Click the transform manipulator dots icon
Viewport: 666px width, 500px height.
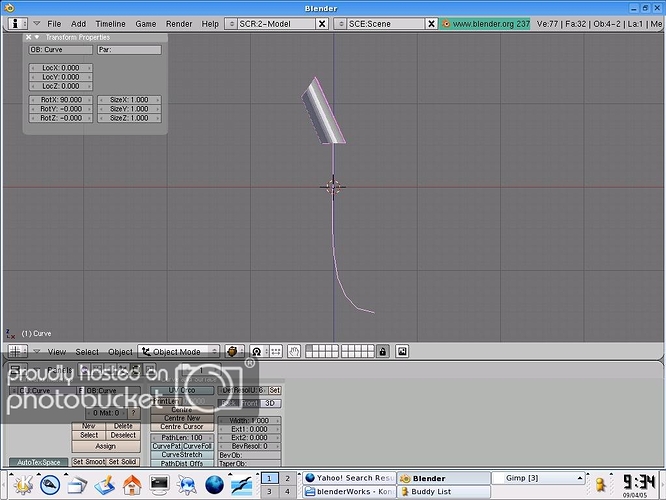(276, 351)
